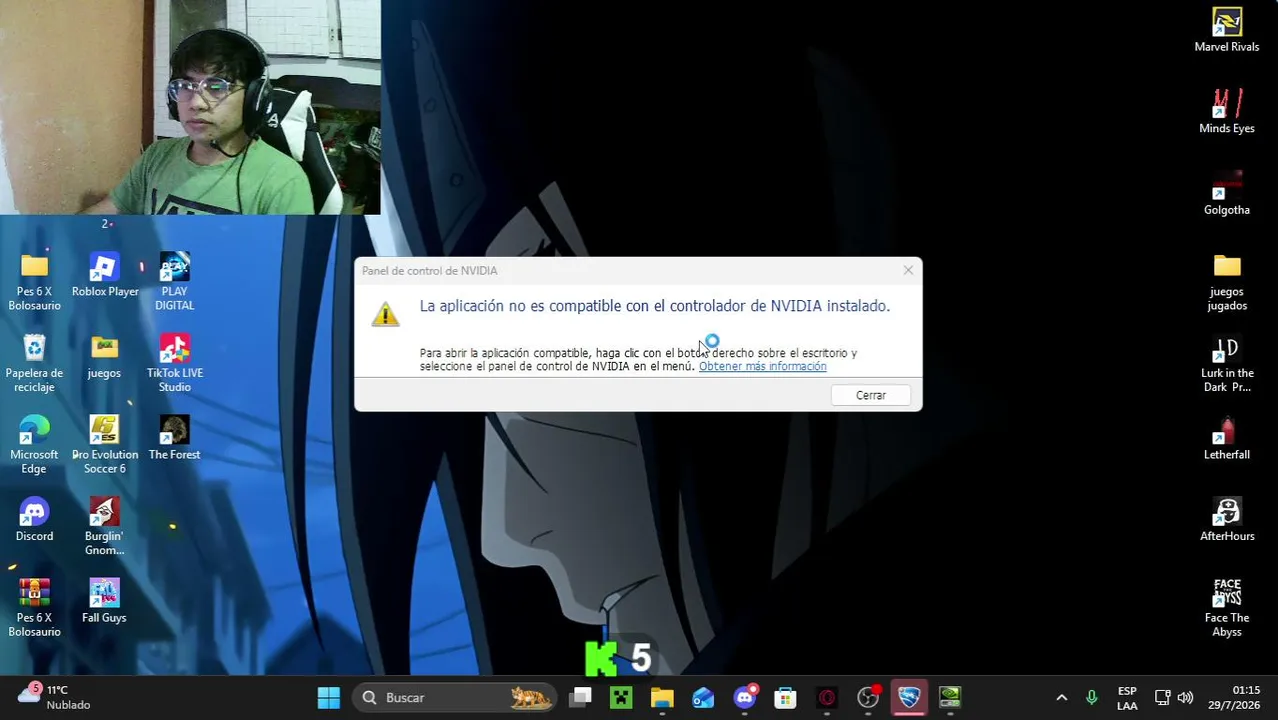Expand hidden system tray icons
This screenshot has height=720, width=1278.
[x=1061, y=697]
